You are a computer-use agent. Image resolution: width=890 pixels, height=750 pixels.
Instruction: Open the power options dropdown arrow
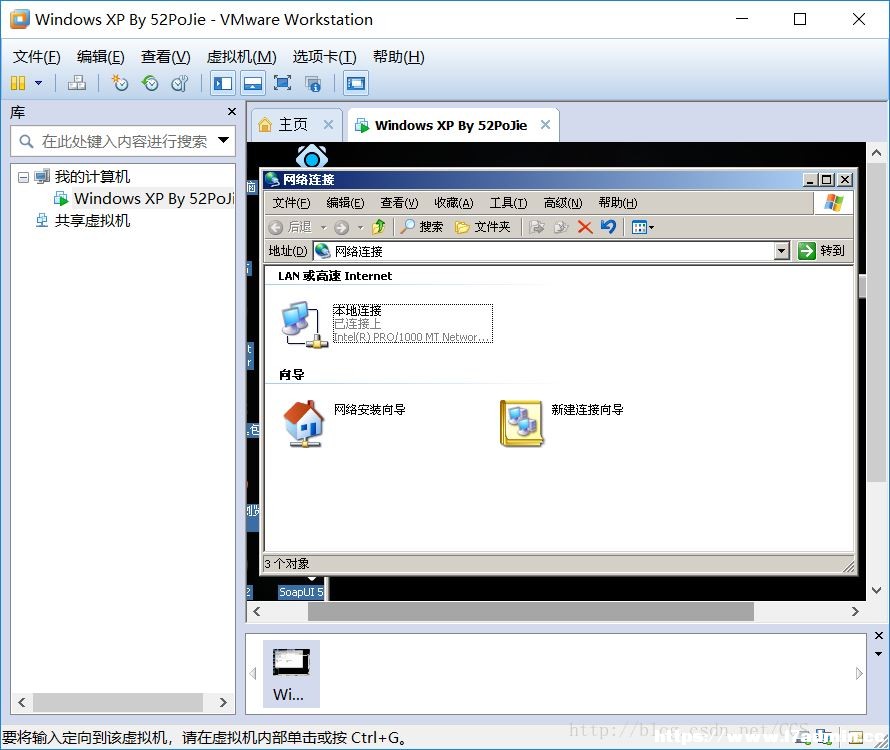39,83
